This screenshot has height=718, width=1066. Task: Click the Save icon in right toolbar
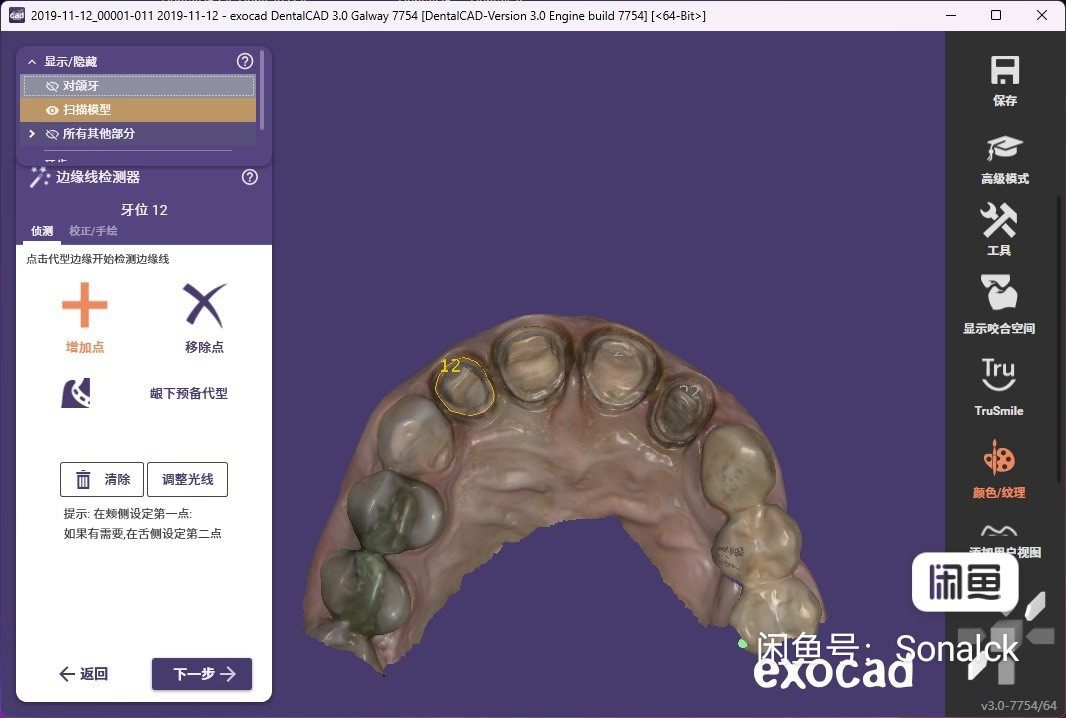[1004, 71]
